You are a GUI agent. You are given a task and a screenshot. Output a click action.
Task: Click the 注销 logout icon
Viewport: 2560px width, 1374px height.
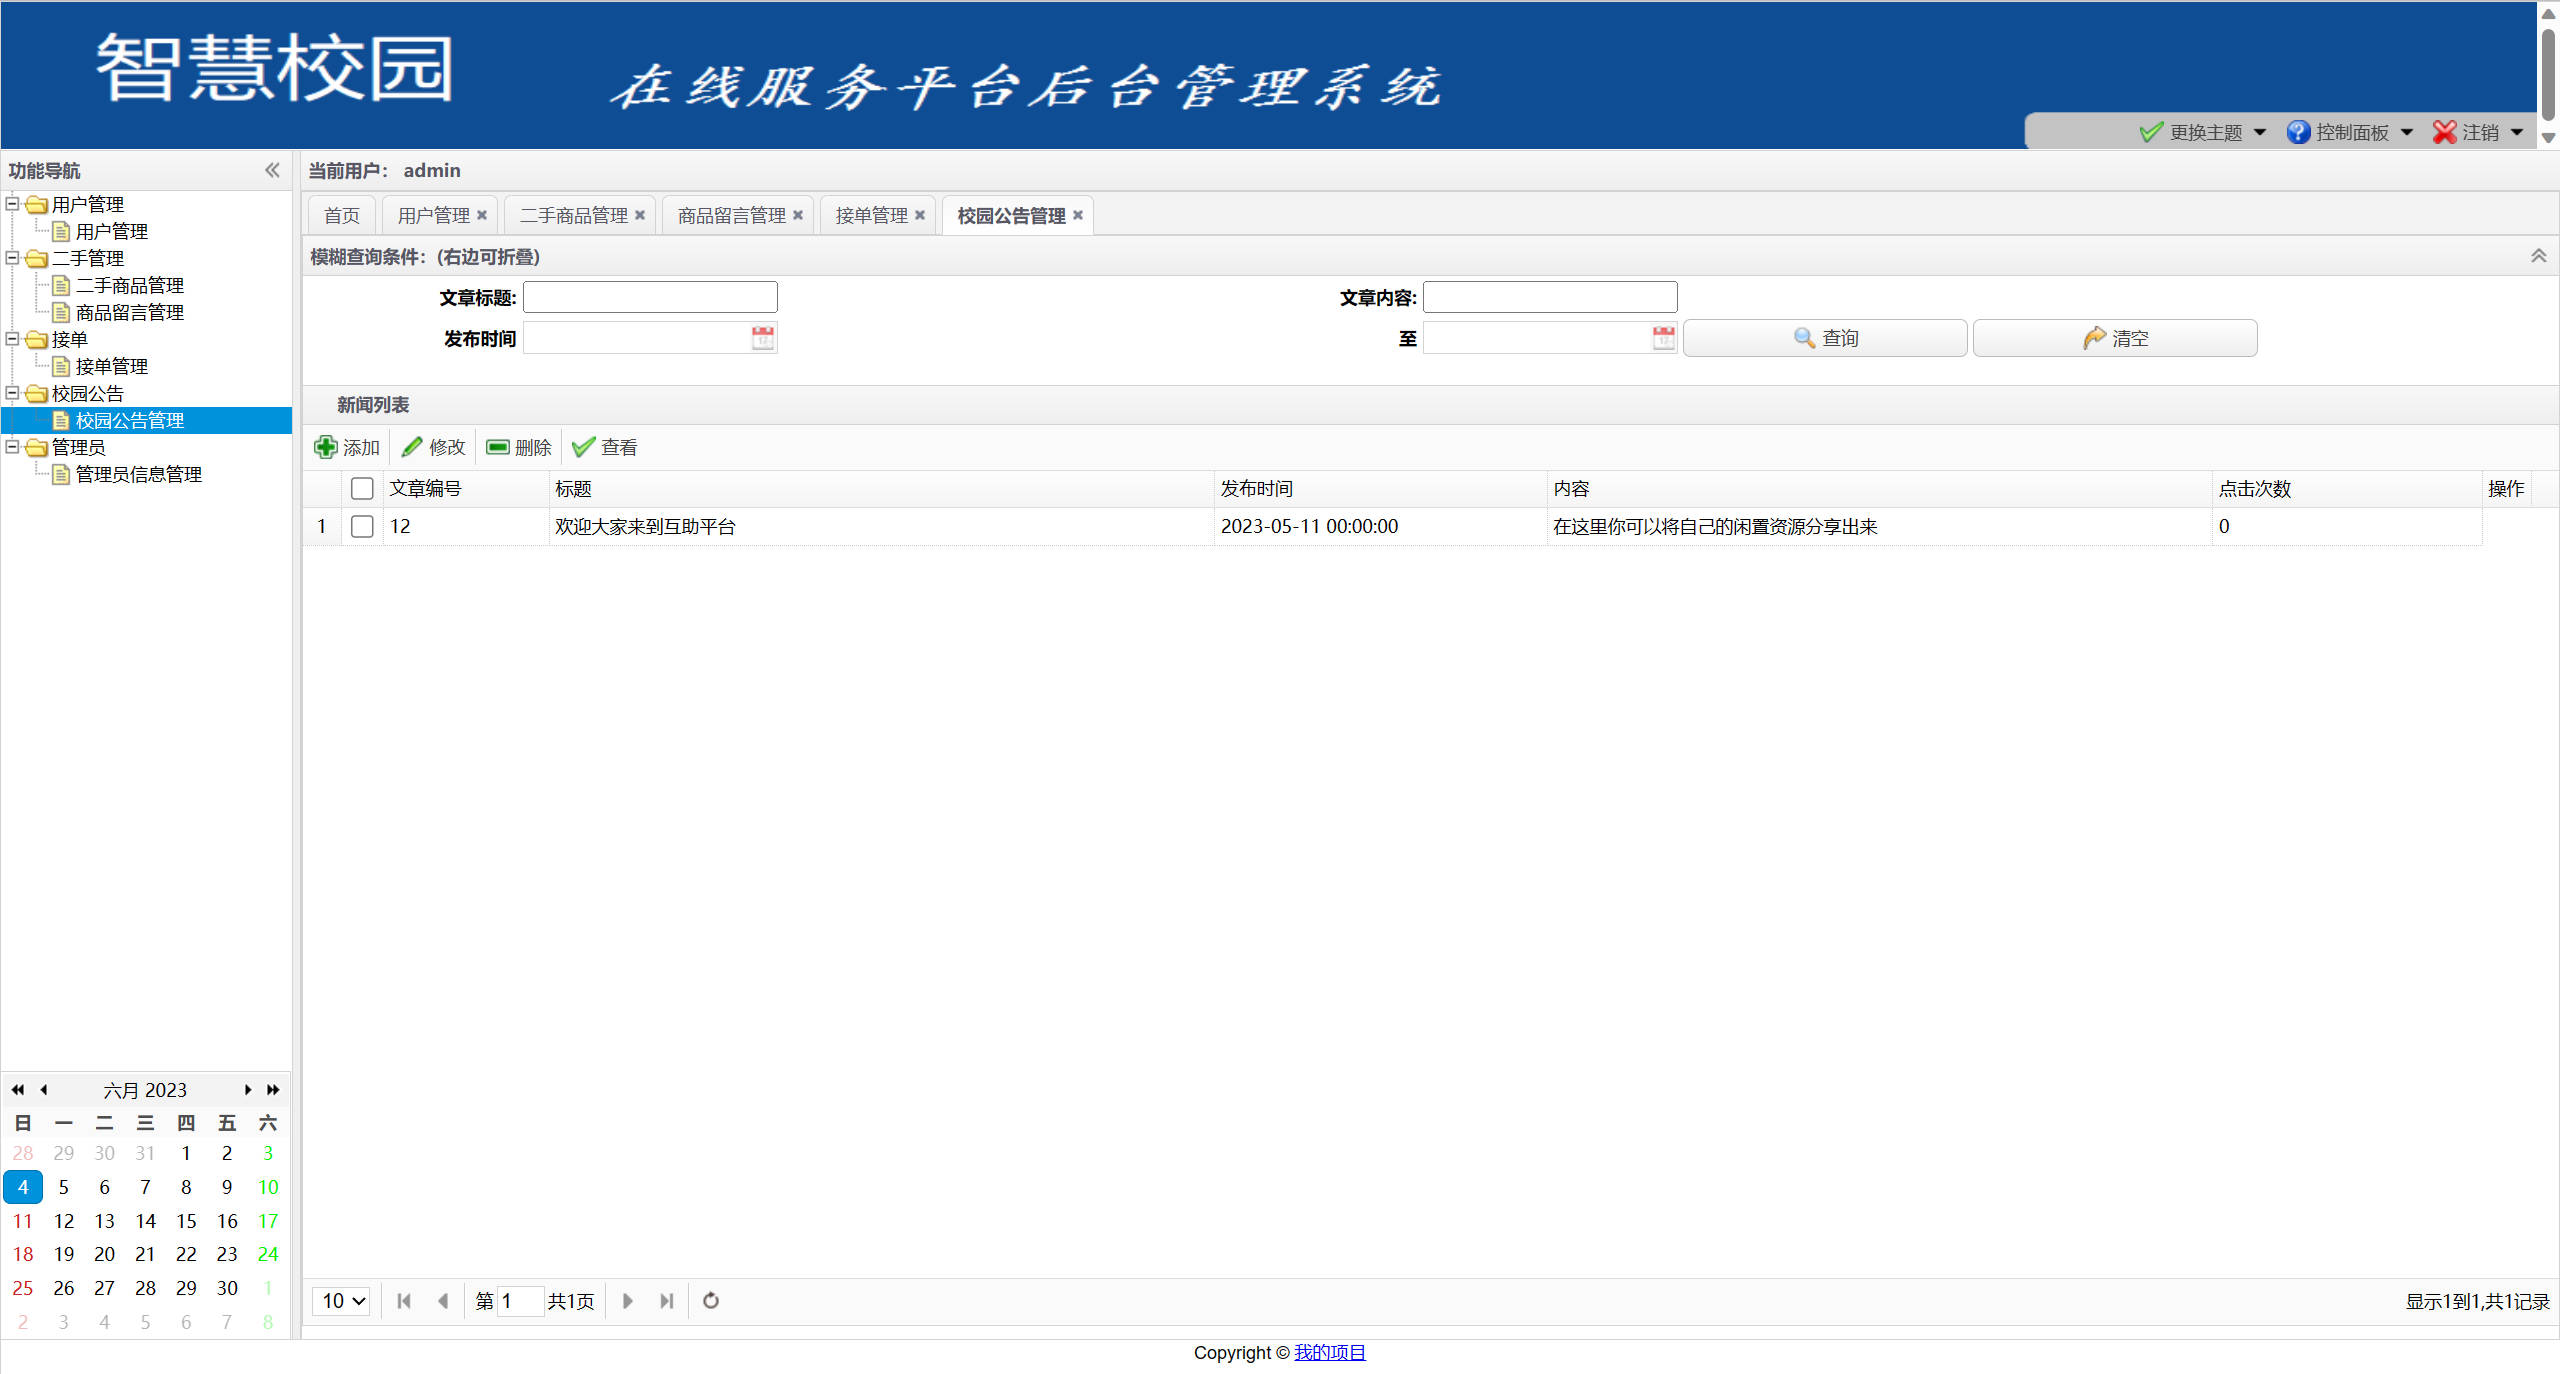tap(2444, 132)
